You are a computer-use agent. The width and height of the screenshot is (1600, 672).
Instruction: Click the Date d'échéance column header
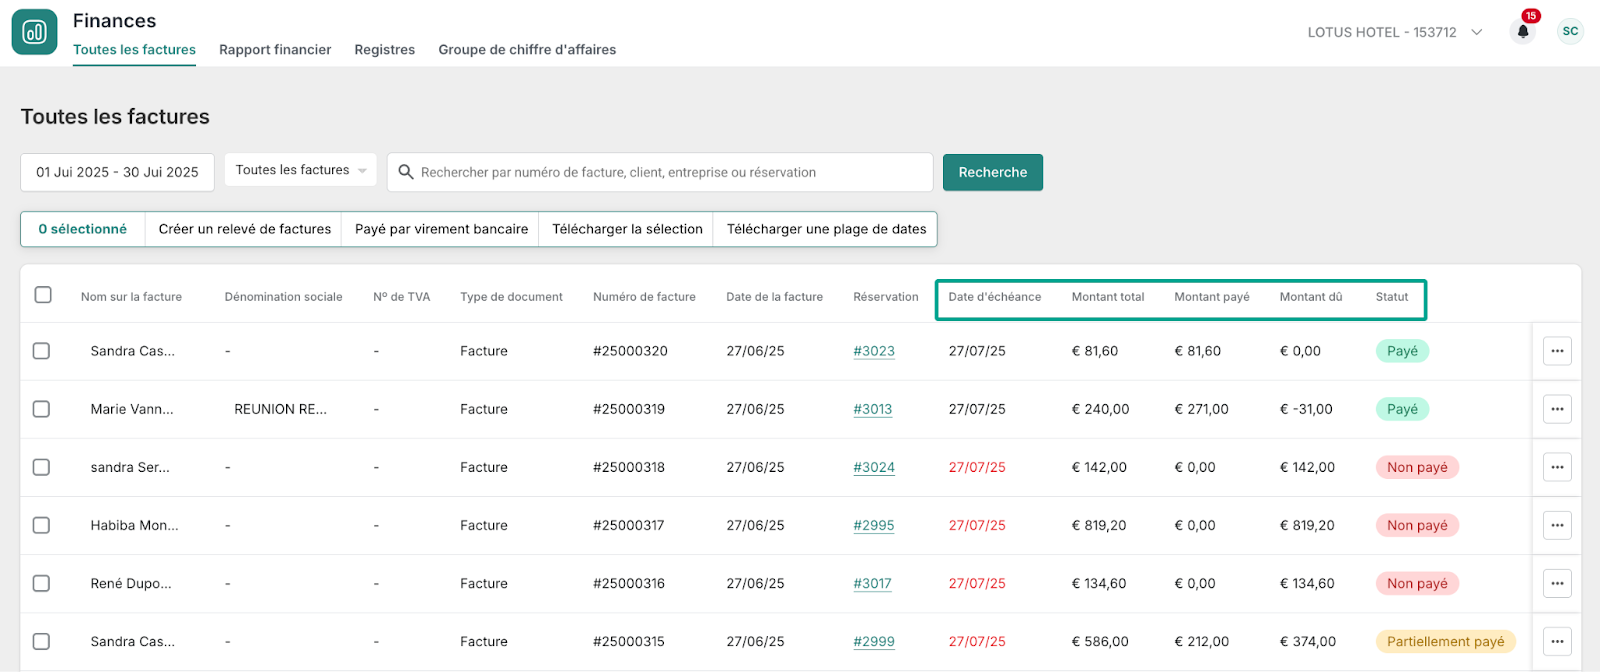[x=994, y=297]
